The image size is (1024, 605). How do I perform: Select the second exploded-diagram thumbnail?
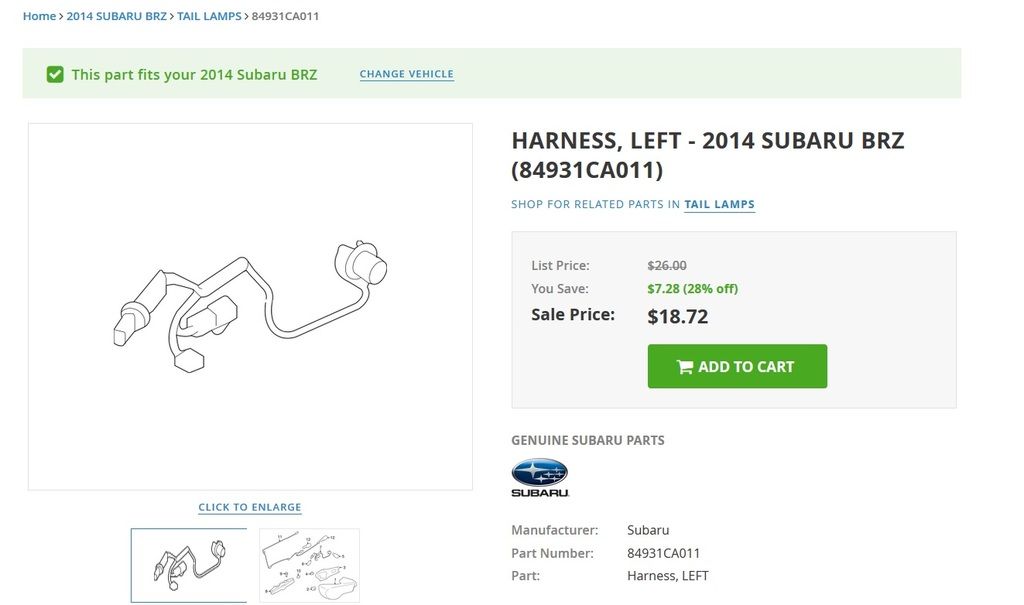(309, 565)
